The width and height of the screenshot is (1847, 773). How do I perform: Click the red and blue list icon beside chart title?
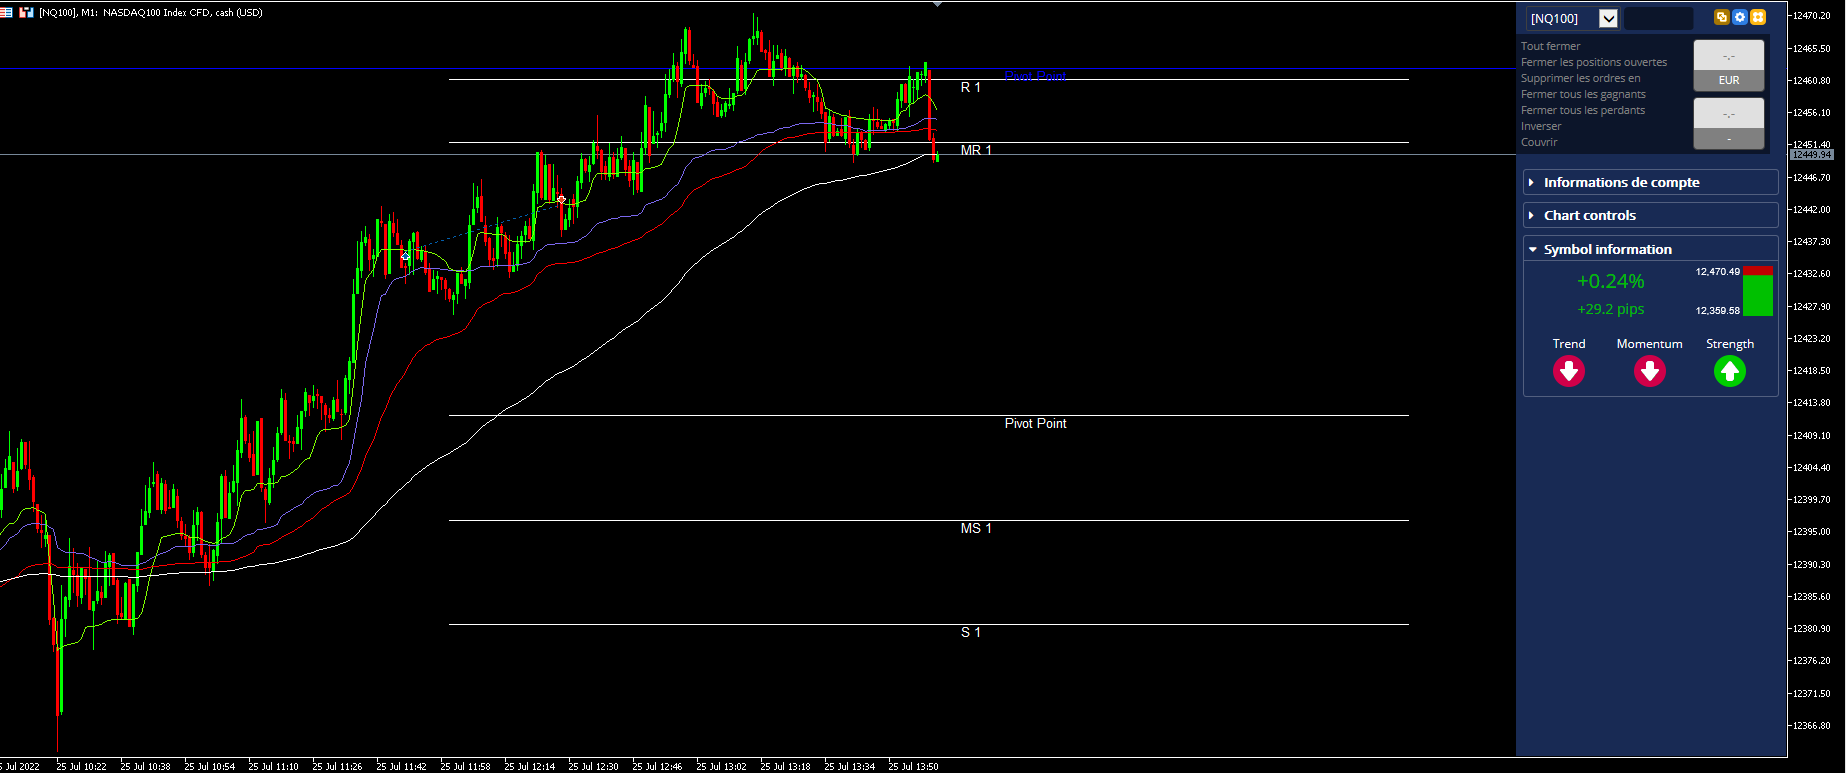coord(6,12)
